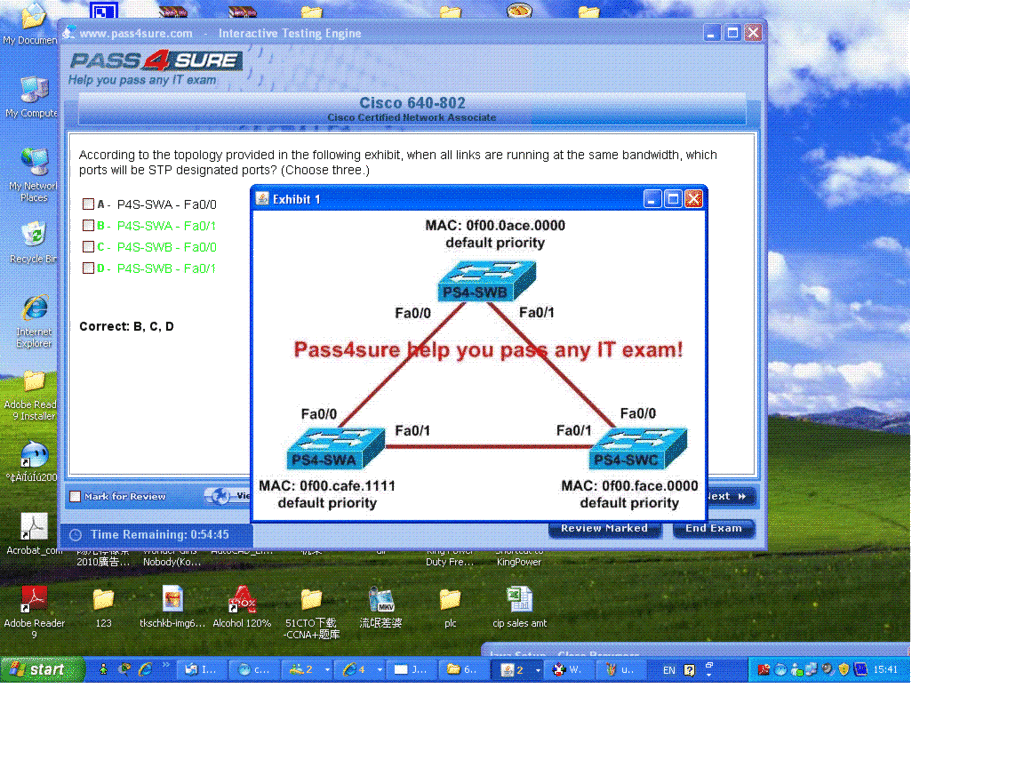Image resolution: width=1024 pixels, height=768 pixels.
Task: Open the Windows Start menu
Action: pos(36,670)
